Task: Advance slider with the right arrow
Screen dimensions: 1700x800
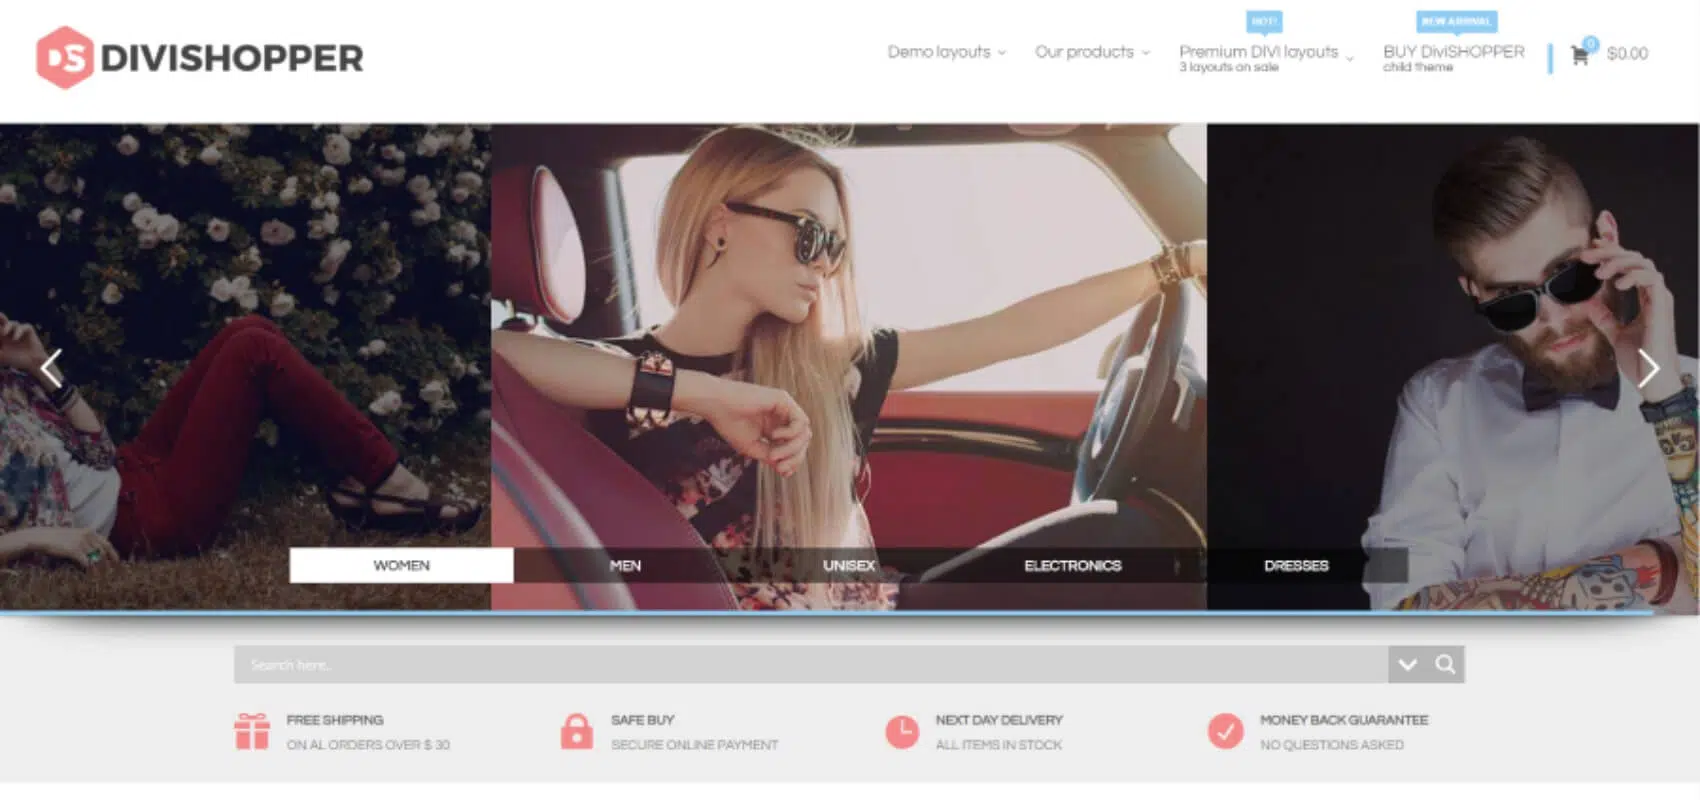Action: (x=1648, y=368)
